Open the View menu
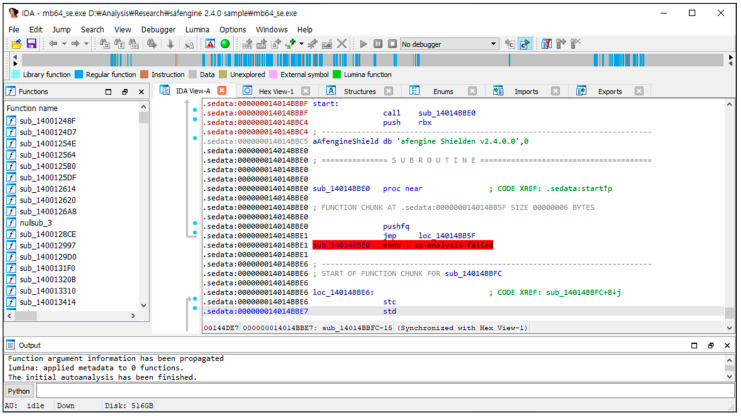Viewport: 741px width, 416px height. click(122, 29)
